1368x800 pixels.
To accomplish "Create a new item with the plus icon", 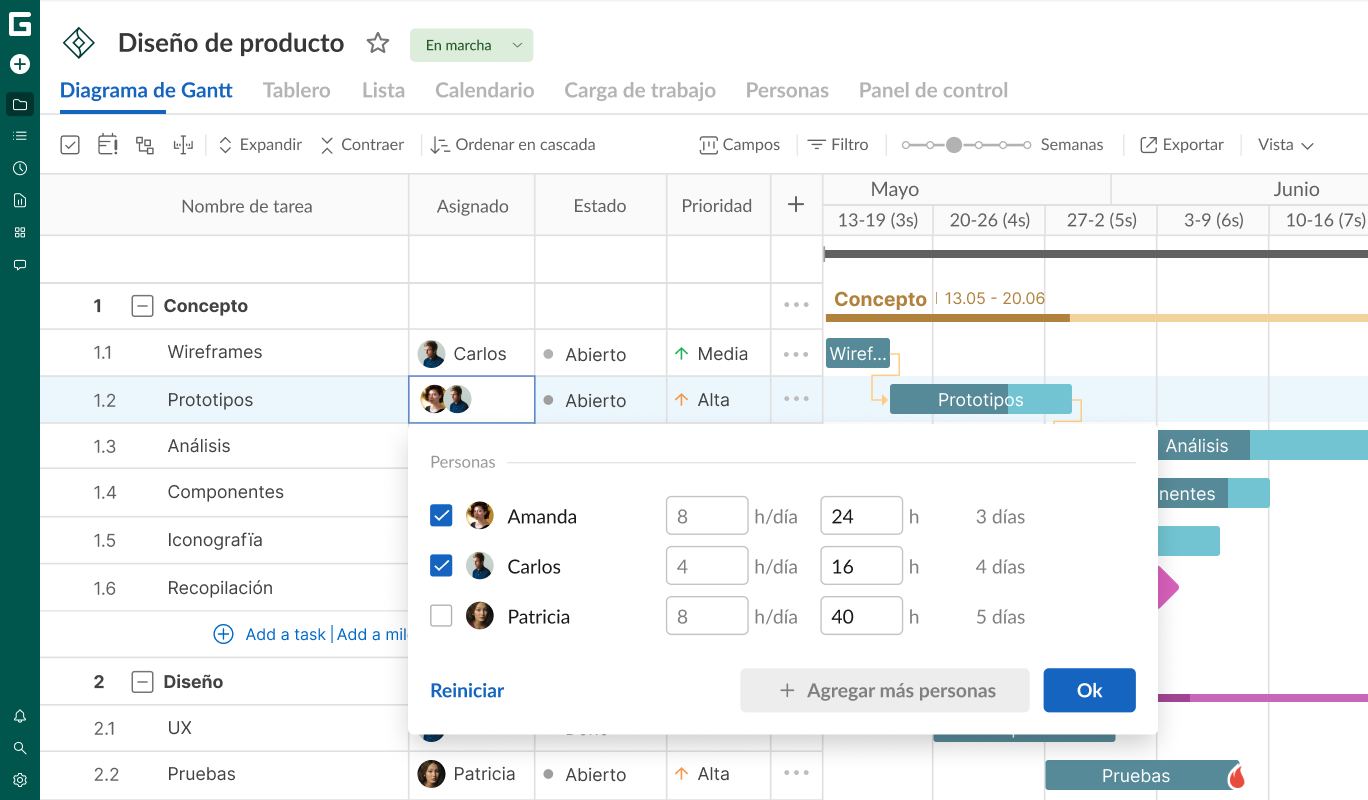I will point(20,63).
